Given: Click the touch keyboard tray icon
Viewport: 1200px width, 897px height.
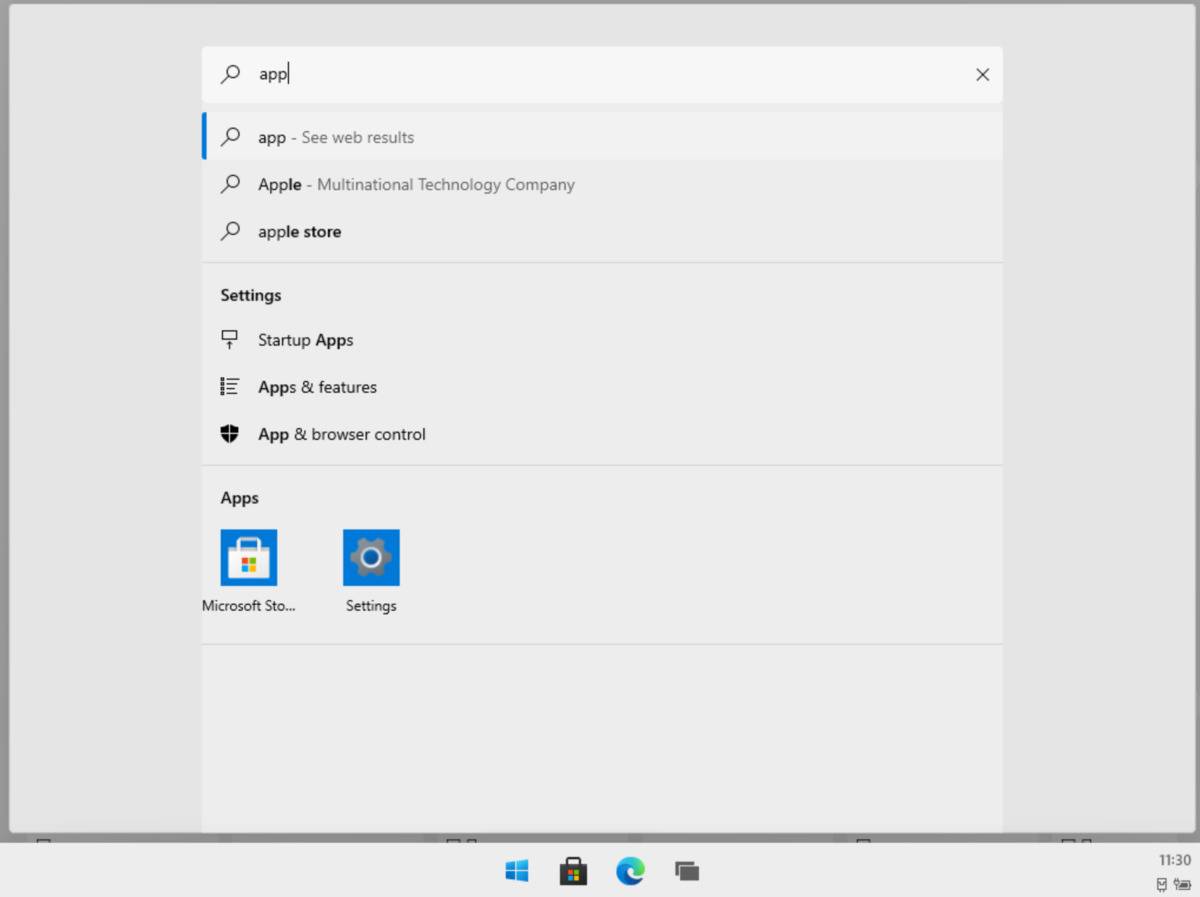Looking at the screenshot, I should point(1162,884).
